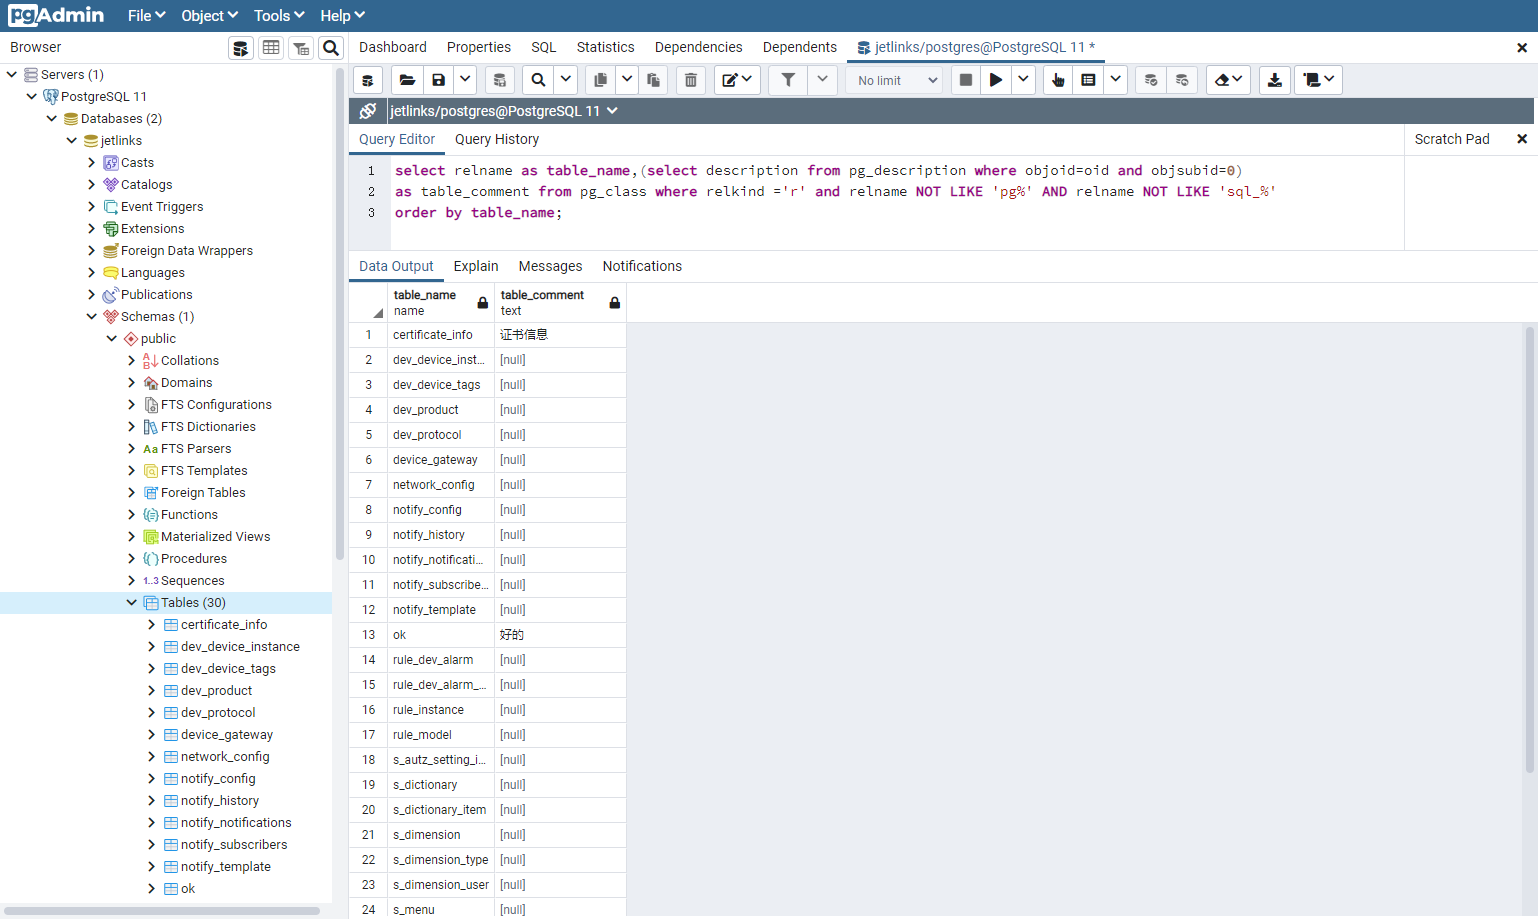This screenshot has height=919, width=1538.
Task: Open the Find options dropdown
Action: tap(566, 80)
